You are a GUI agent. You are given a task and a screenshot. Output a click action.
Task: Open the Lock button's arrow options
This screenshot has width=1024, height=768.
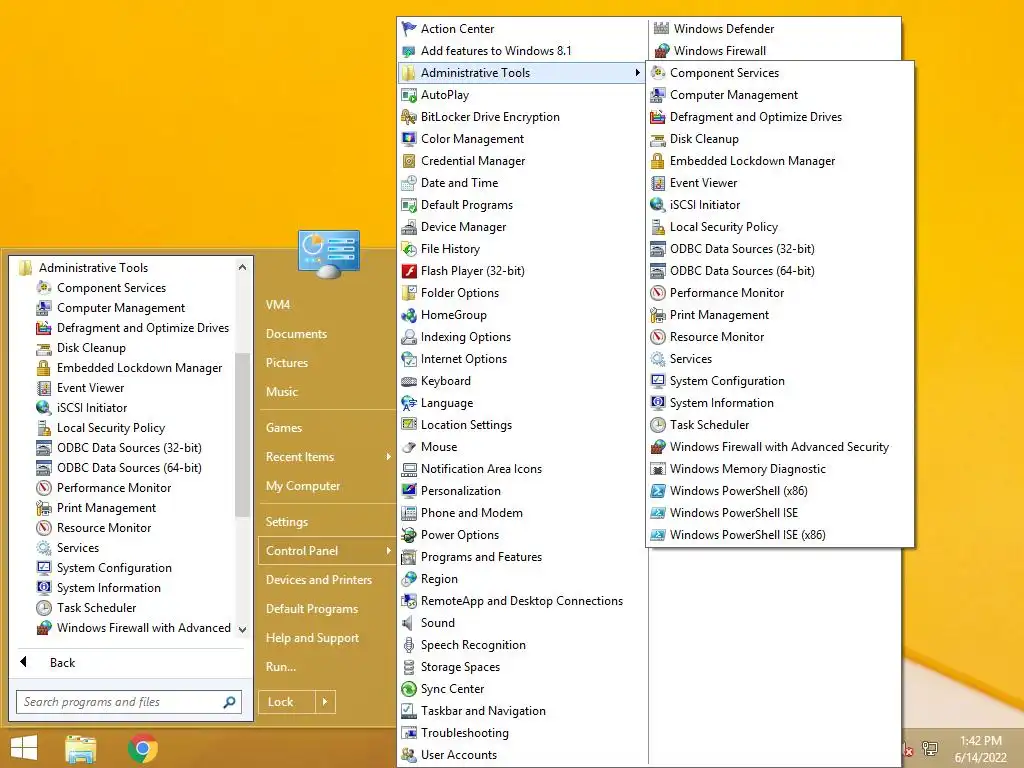325,702
